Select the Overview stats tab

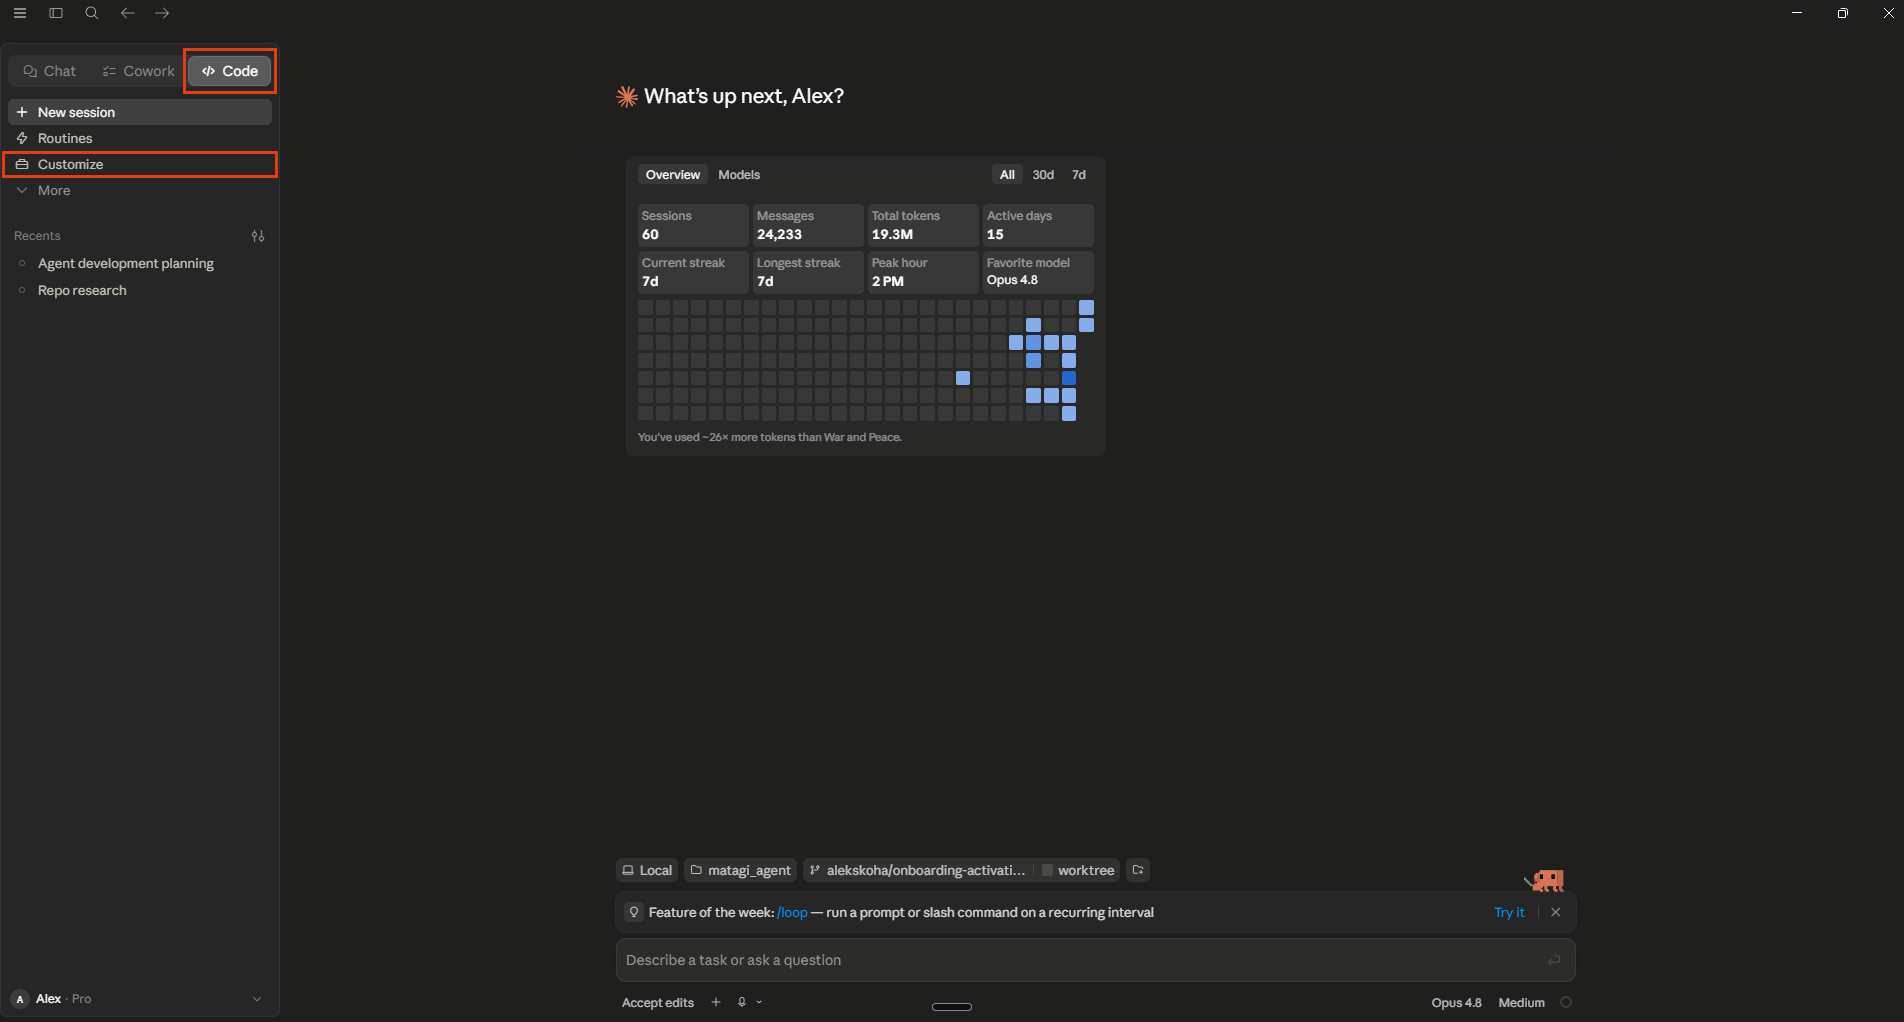(673, 175)
